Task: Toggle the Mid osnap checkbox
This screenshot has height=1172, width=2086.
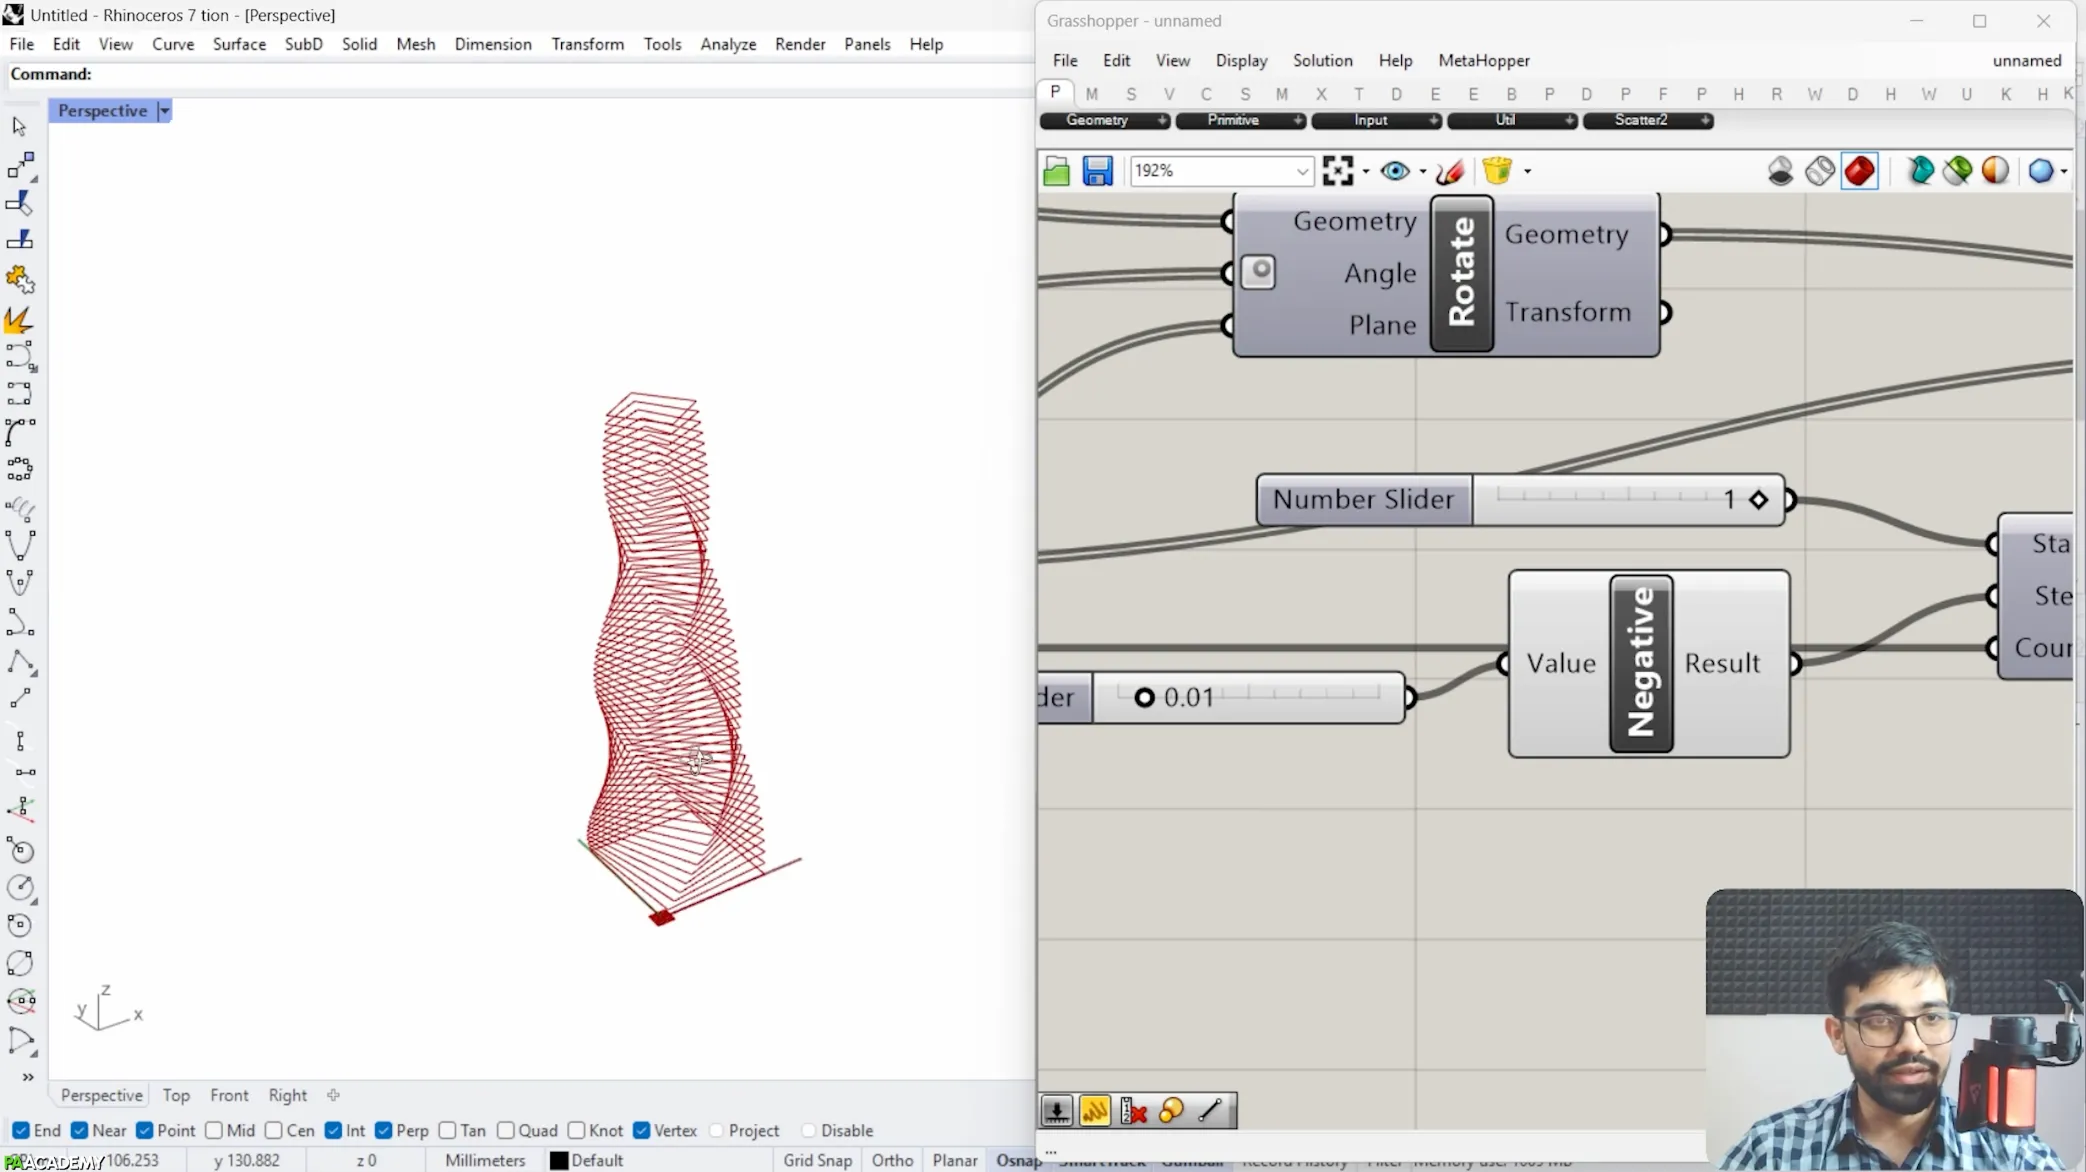Action: click(214, 1130)
